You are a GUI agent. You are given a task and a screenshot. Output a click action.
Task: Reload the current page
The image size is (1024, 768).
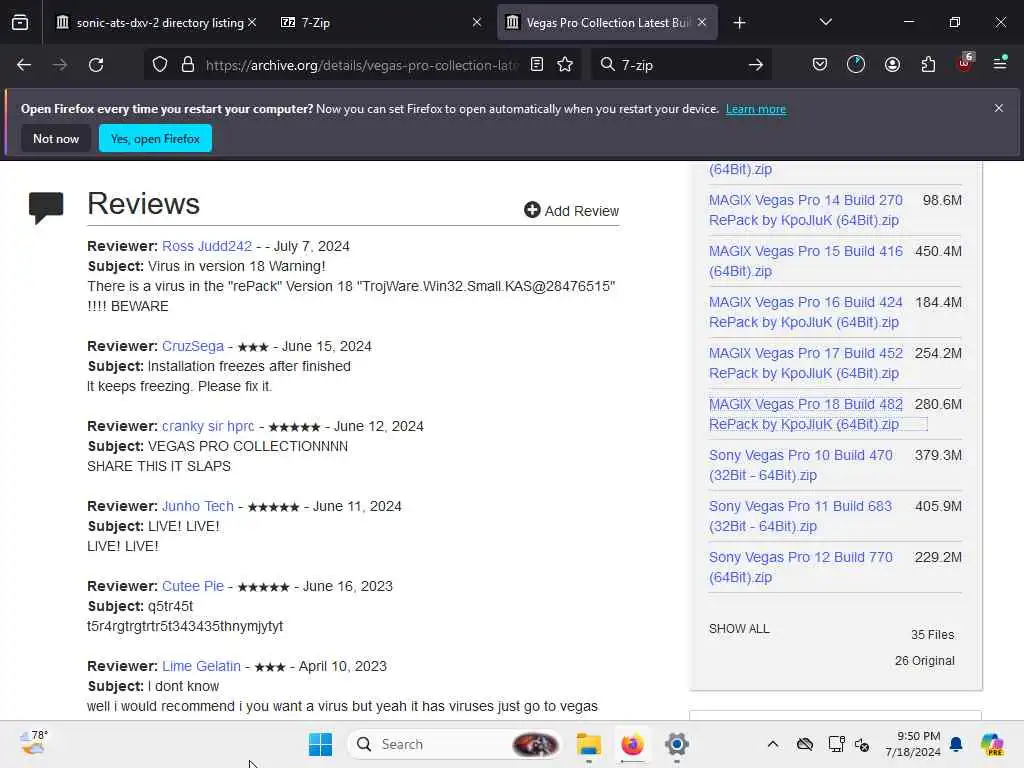pos(96,65)
